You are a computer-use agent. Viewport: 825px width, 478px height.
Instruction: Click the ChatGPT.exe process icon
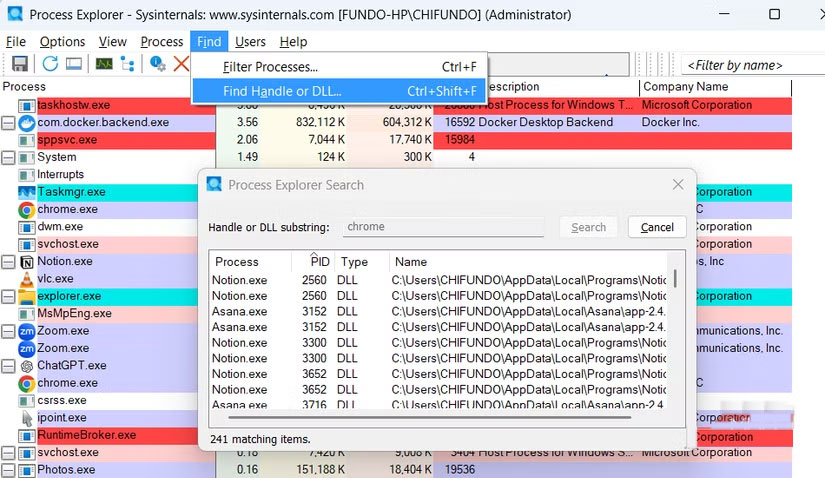26,366
